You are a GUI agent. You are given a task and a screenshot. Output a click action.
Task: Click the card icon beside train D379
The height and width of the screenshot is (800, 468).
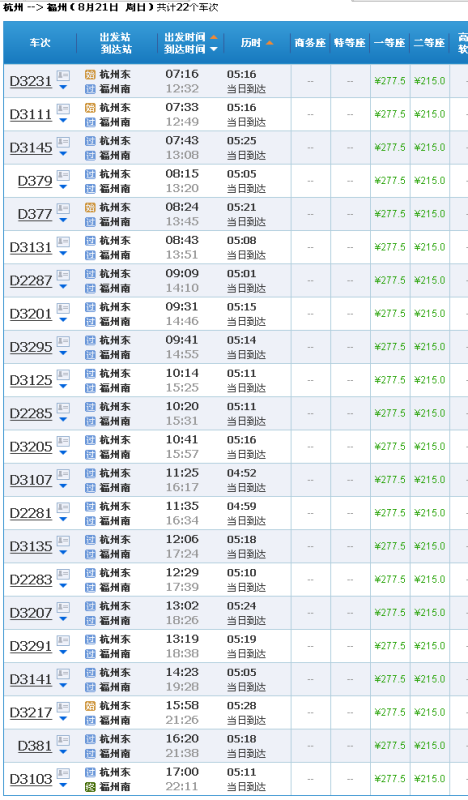pyautogui.click(x=63, y=176)
